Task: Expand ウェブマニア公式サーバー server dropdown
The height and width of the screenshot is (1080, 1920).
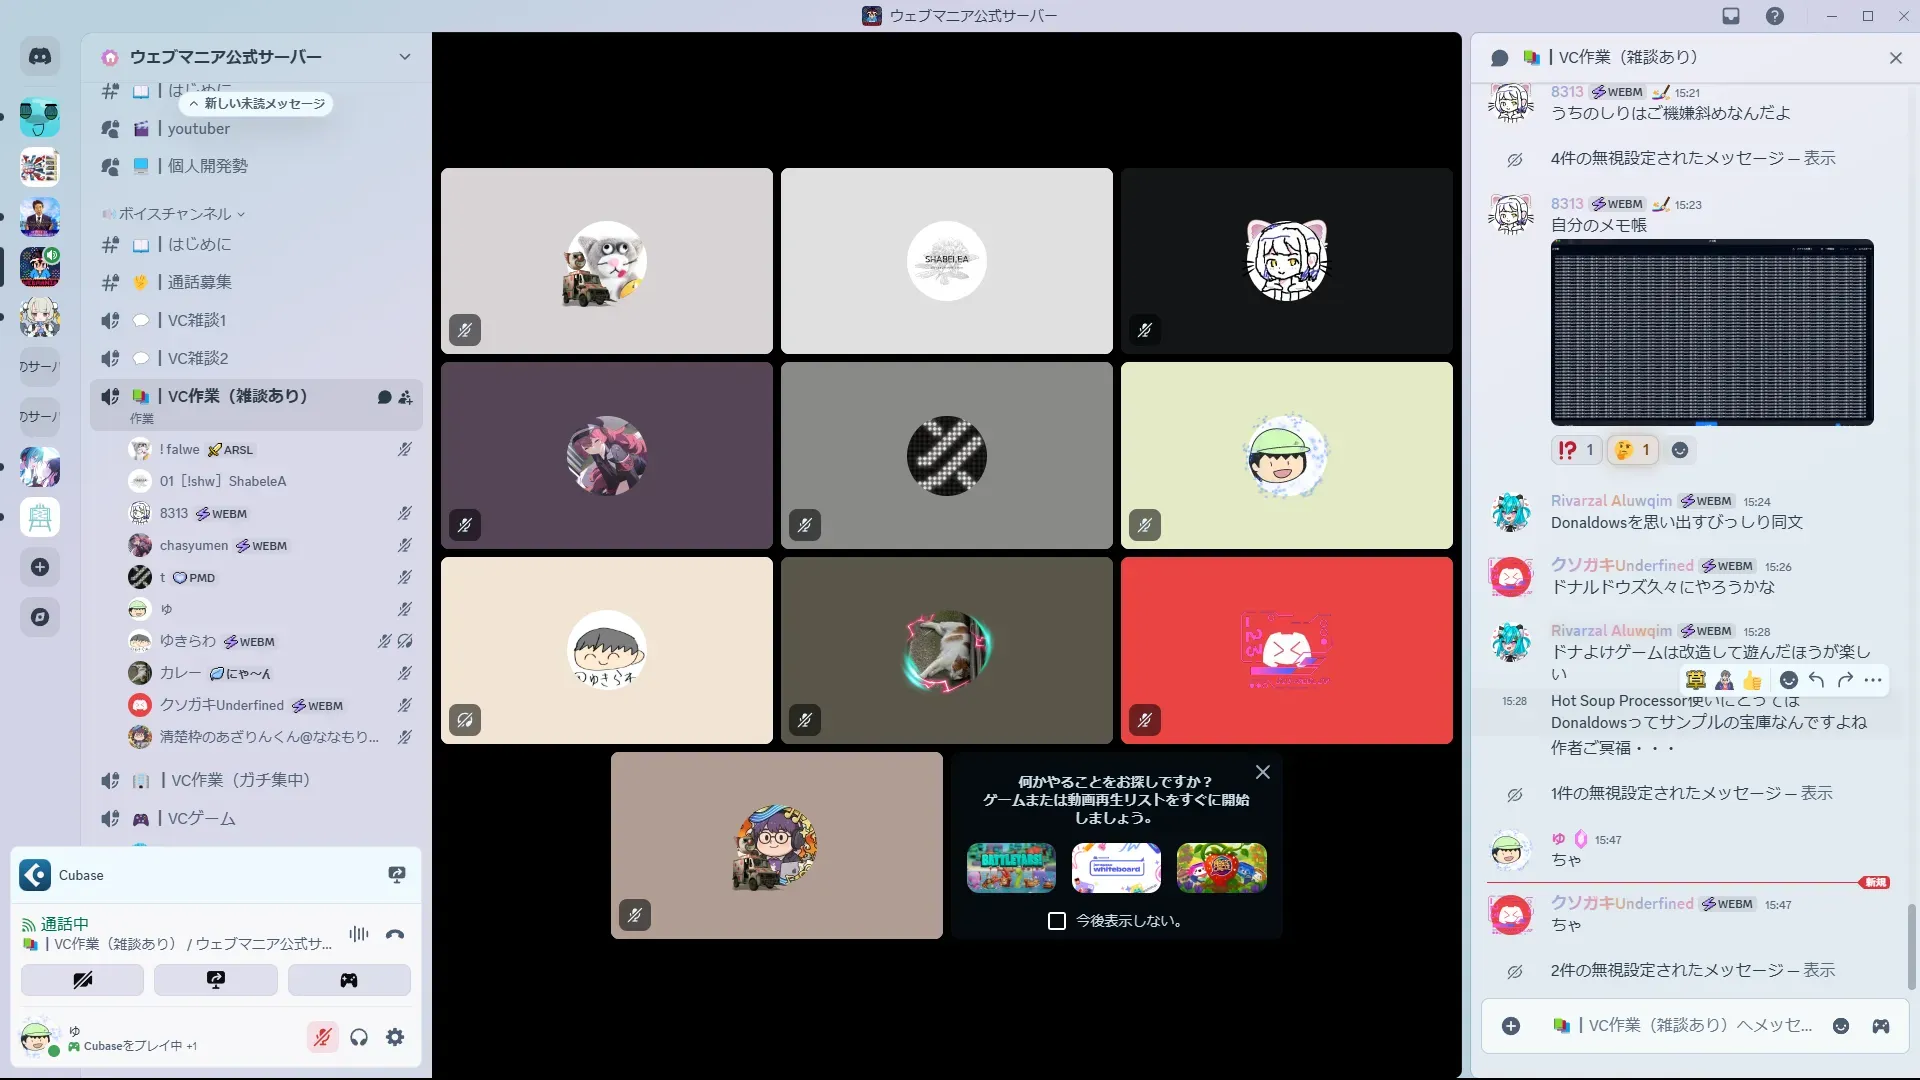Action: click(404, 57)
